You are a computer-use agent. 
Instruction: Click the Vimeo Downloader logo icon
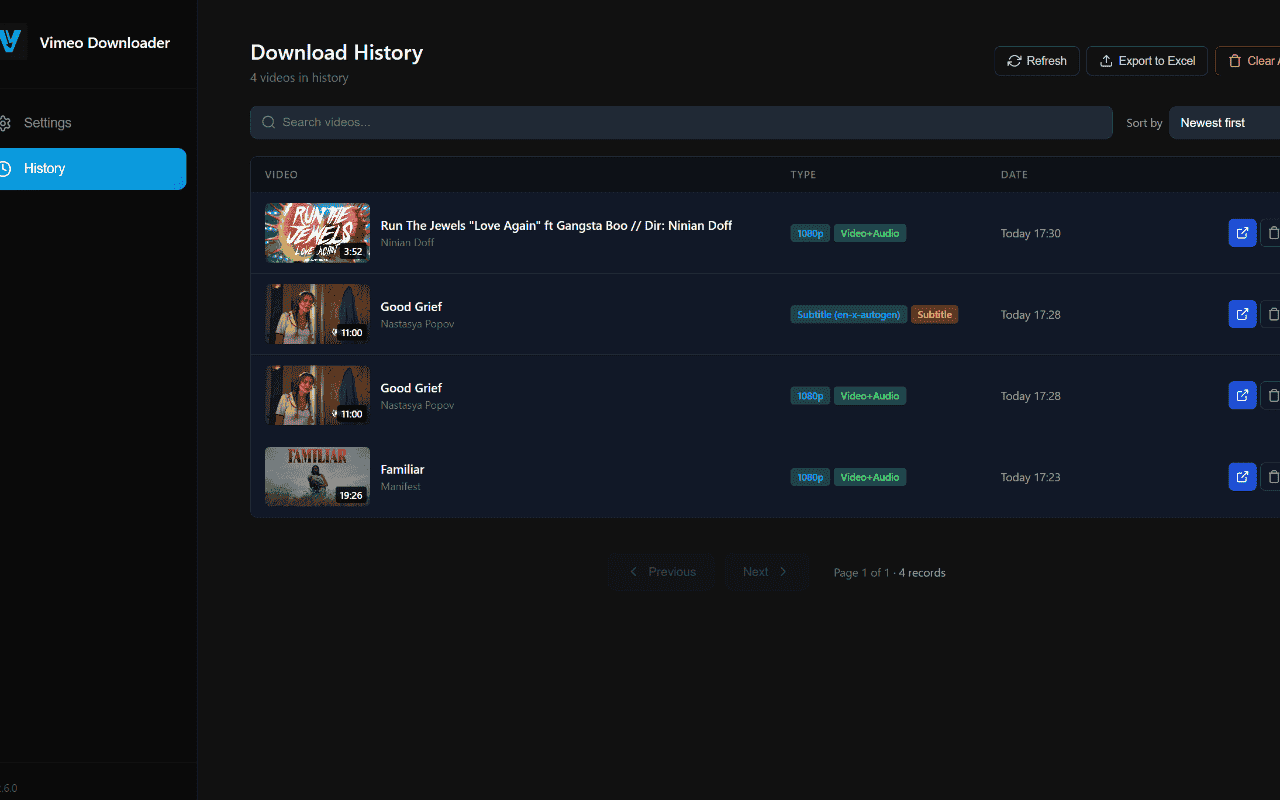coord(10,42)
